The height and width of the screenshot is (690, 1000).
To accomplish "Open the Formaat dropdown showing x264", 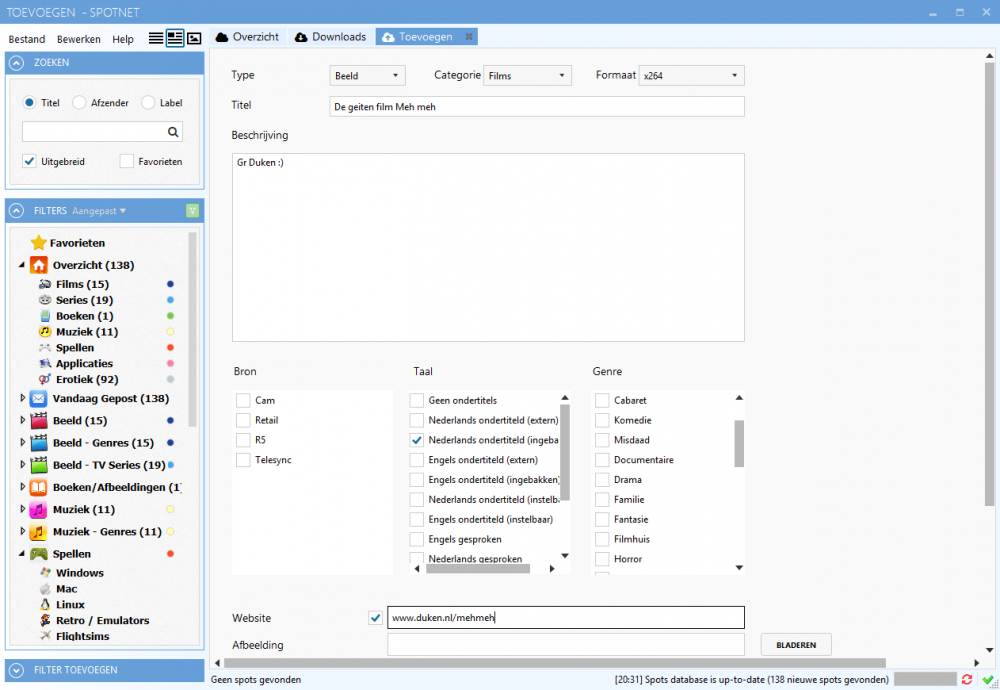I will pos(692,75).
